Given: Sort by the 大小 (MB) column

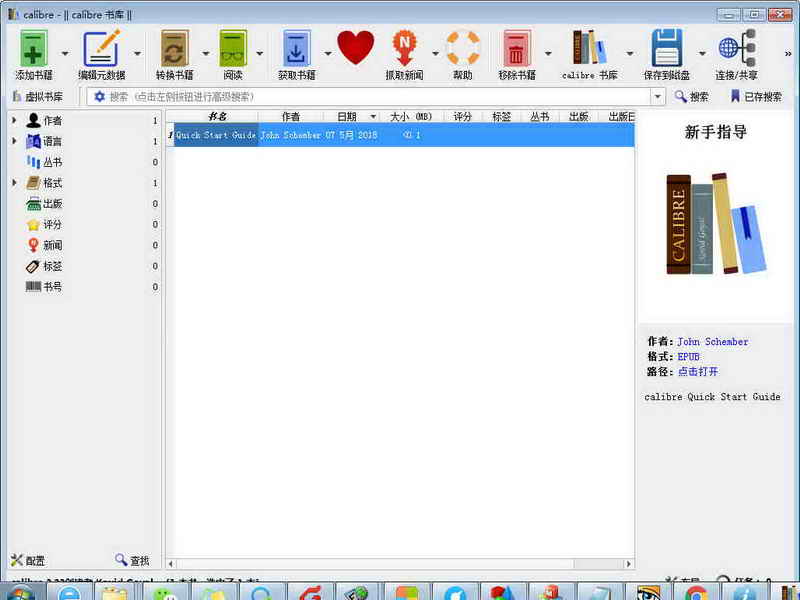Looking at the screenshot, I should 411,116.
